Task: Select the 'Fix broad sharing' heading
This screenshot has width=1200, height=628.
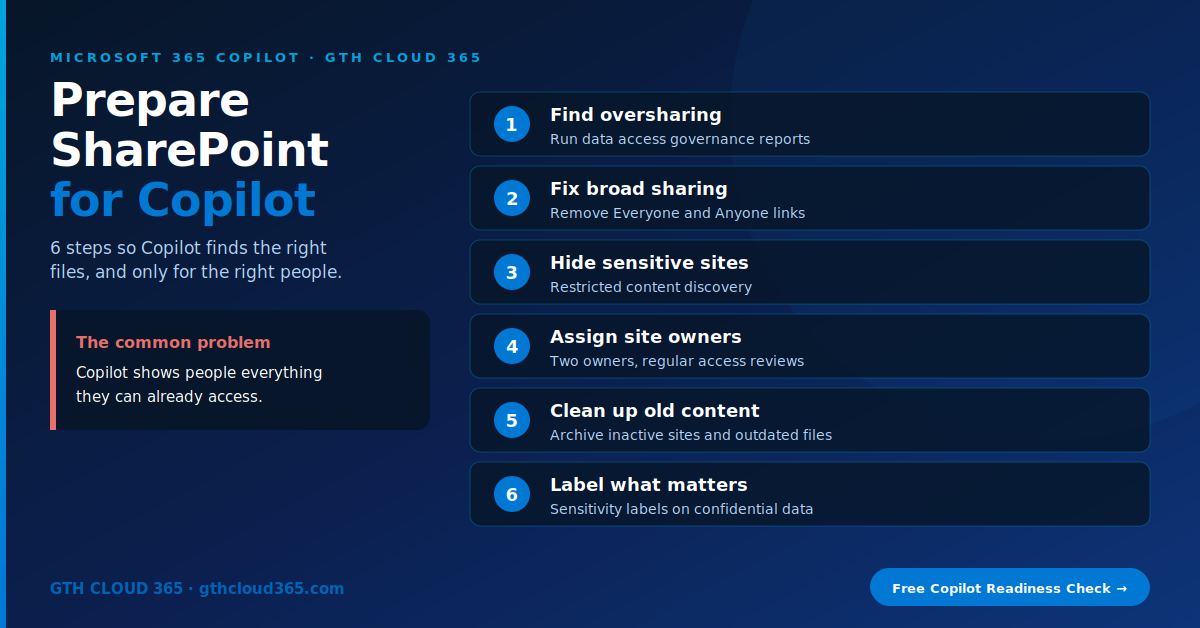Action: pos(639,189)
